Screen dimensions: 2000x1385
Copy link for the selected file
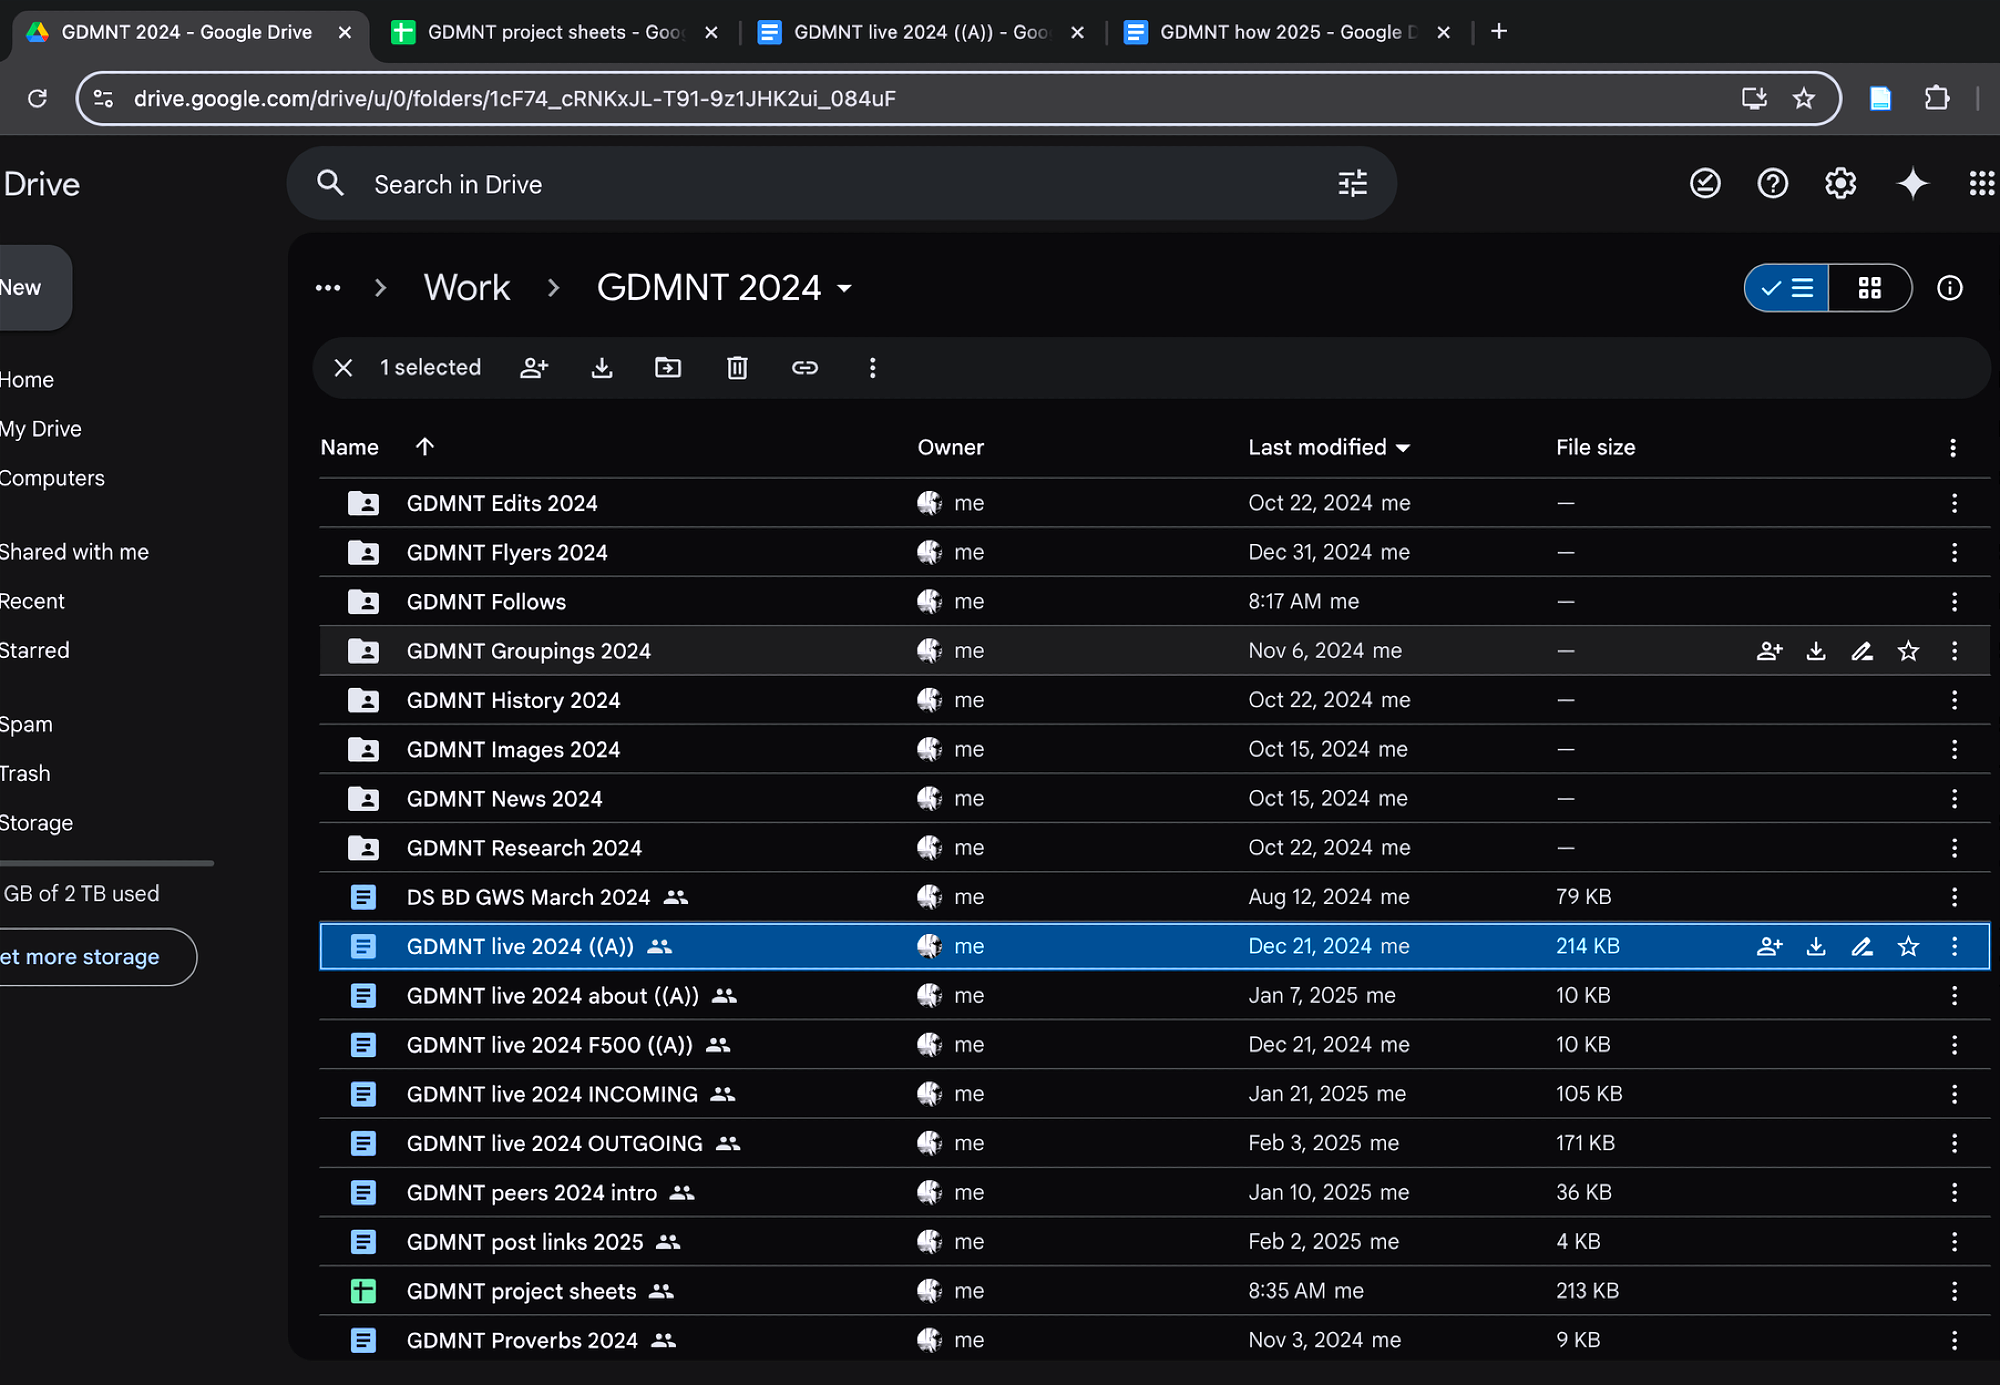pyautogui.click(x=805, y=368)
